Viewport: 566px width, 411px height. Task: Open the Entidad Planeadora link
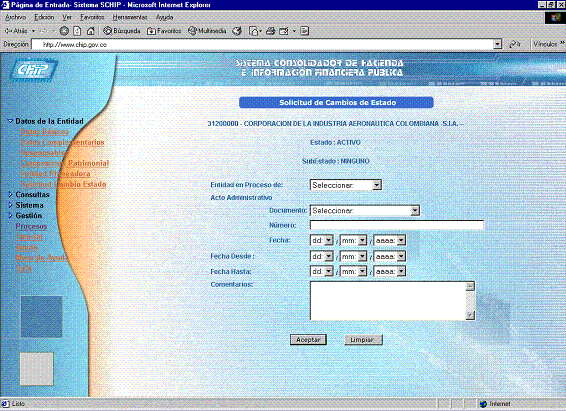pyautogui.click(x=55, y=174)
